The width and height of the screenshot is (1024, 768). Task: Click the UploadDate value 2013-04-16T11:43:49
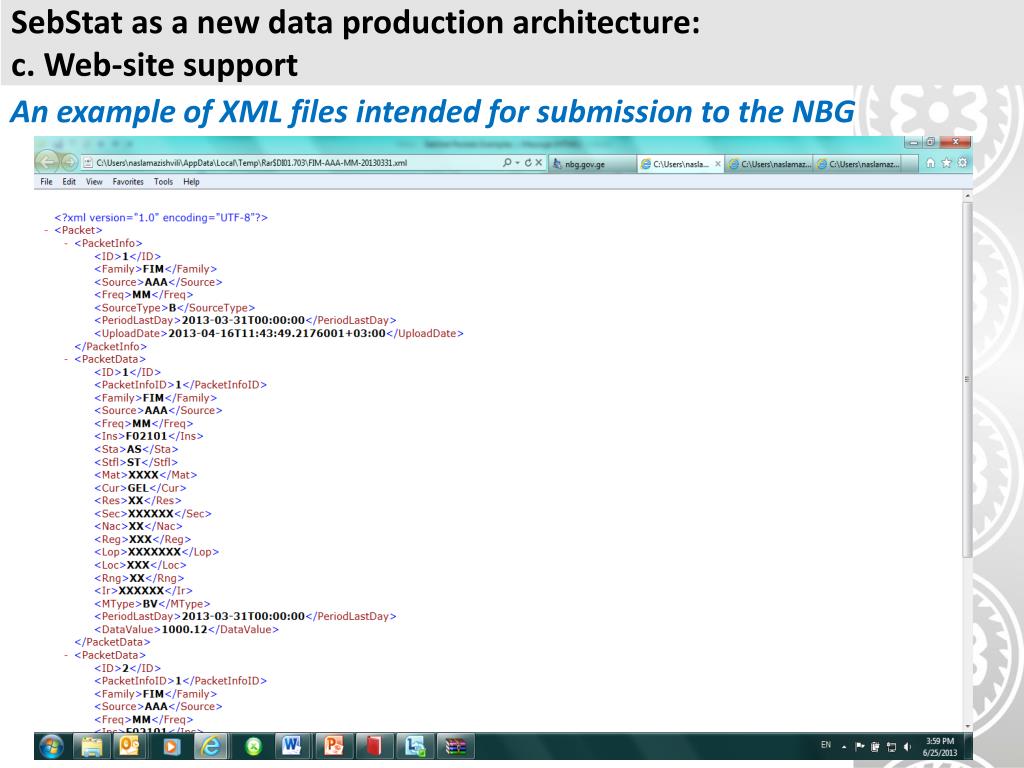coord(277,333)
